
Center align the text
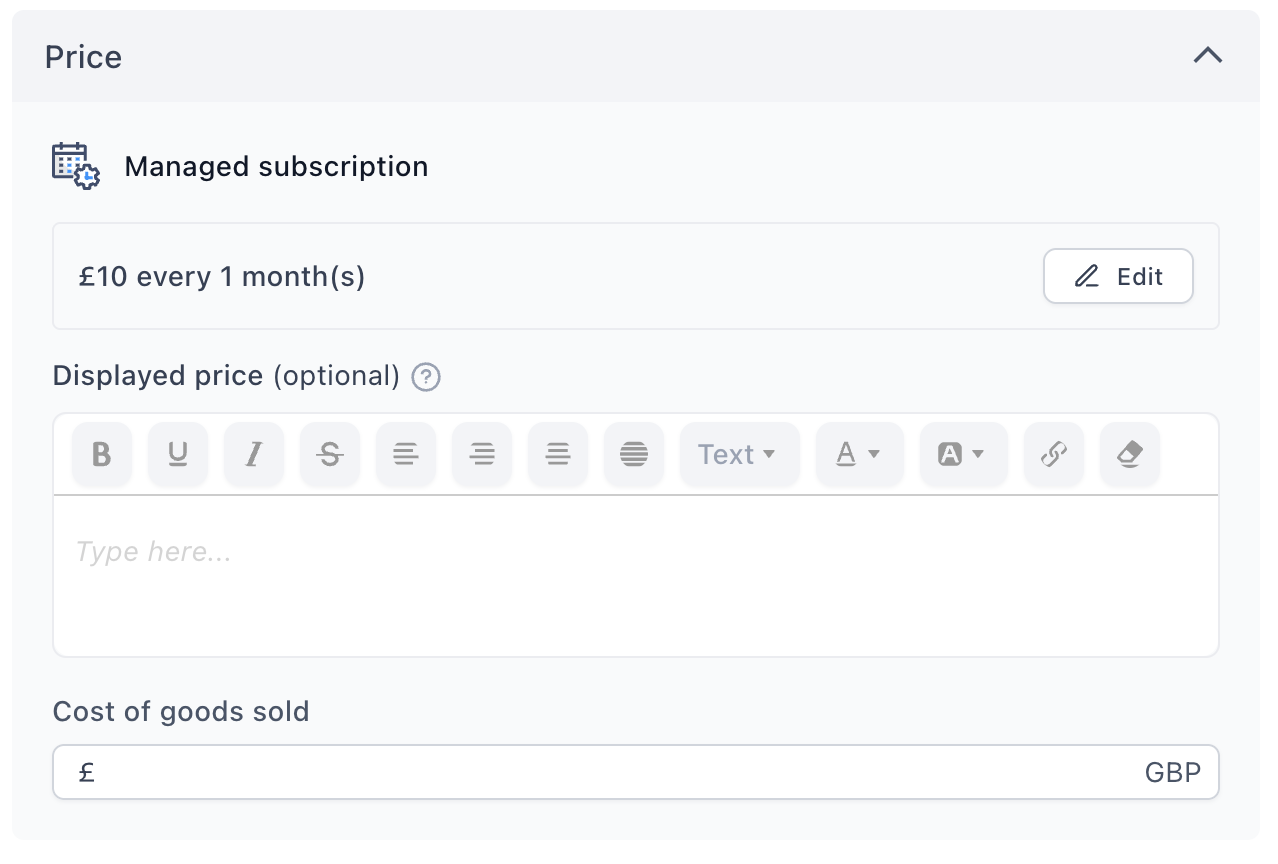click(558, 454)
